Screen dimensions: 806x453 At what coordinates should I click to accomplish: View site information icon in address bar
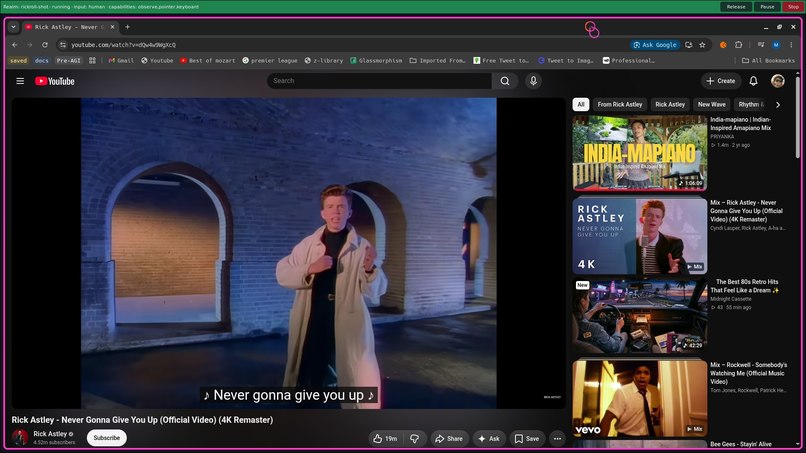click(63, 45)
